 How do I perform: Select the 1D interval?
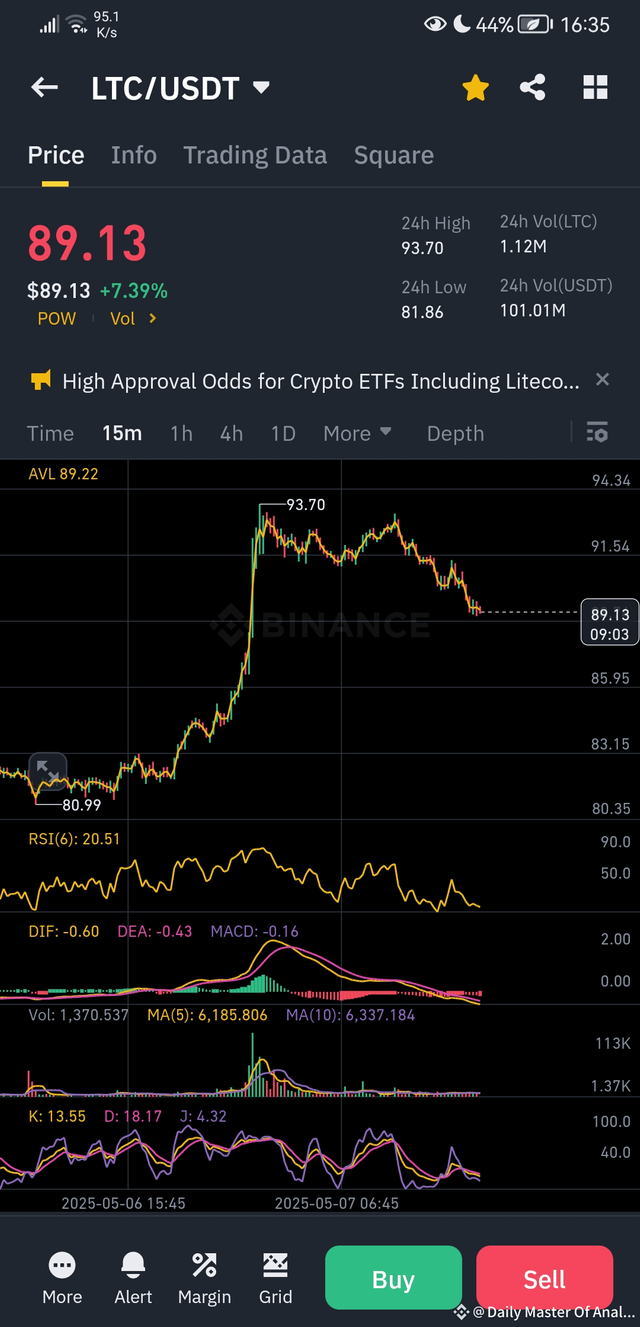[x=283, y=433]
